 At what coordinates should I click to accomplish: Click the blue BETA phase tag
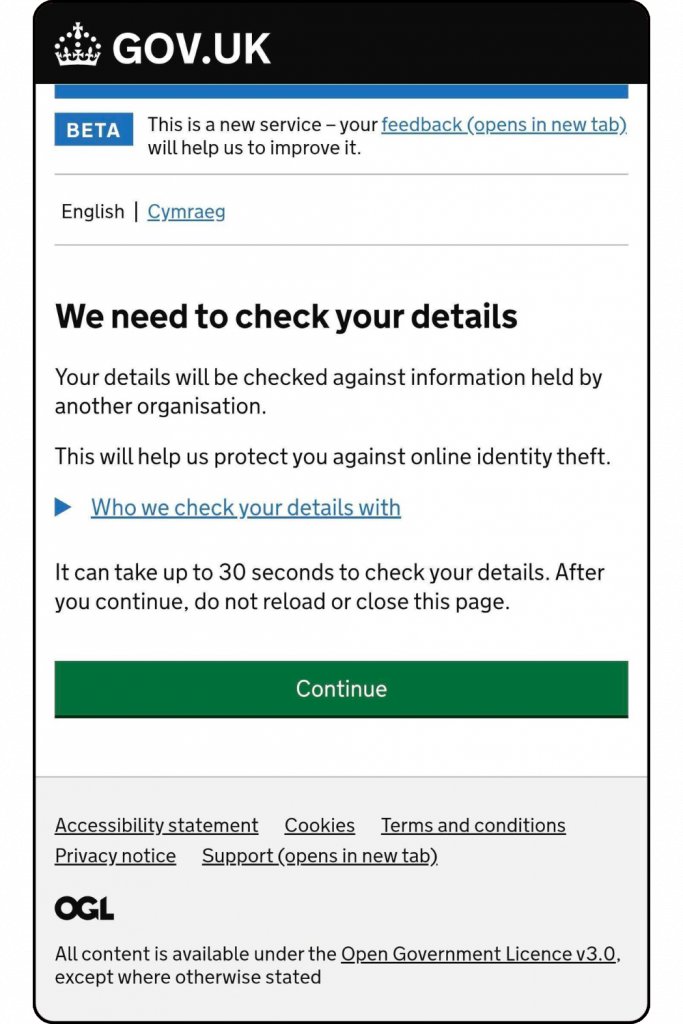[x=93, y=130]
